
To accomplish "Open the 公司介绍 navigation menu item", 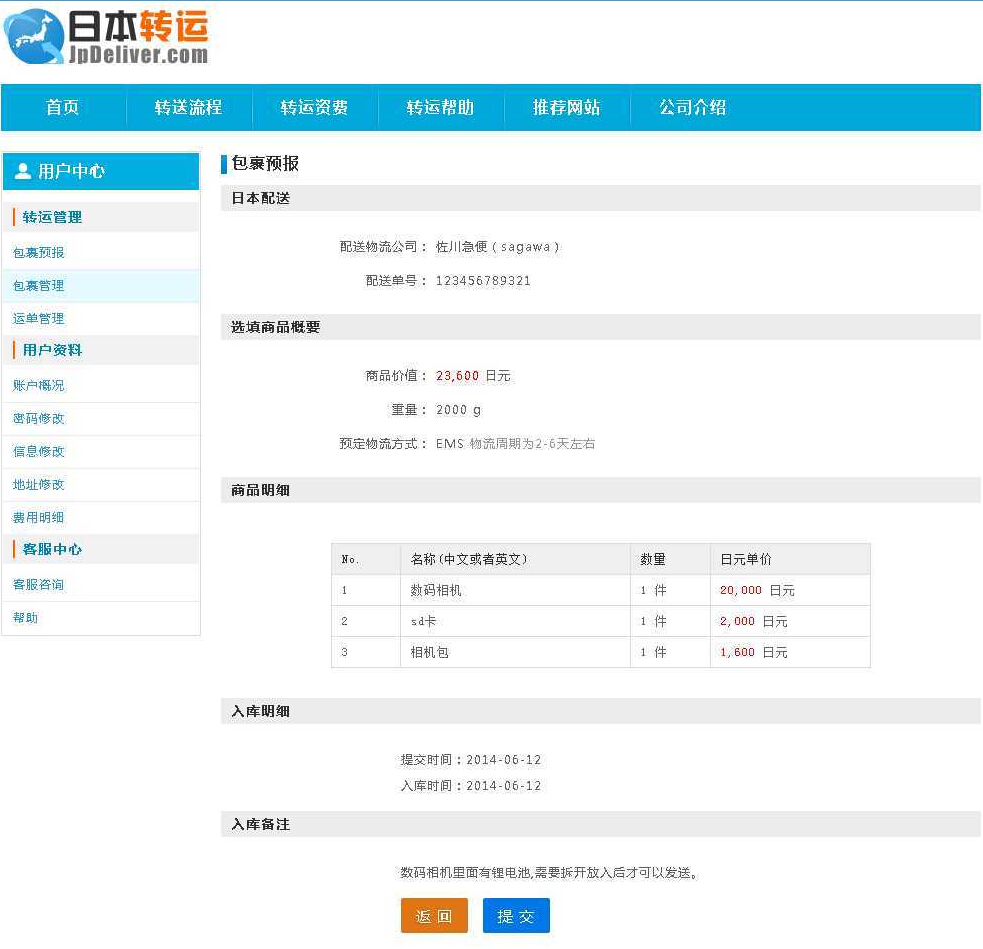I will click(691, 108).
